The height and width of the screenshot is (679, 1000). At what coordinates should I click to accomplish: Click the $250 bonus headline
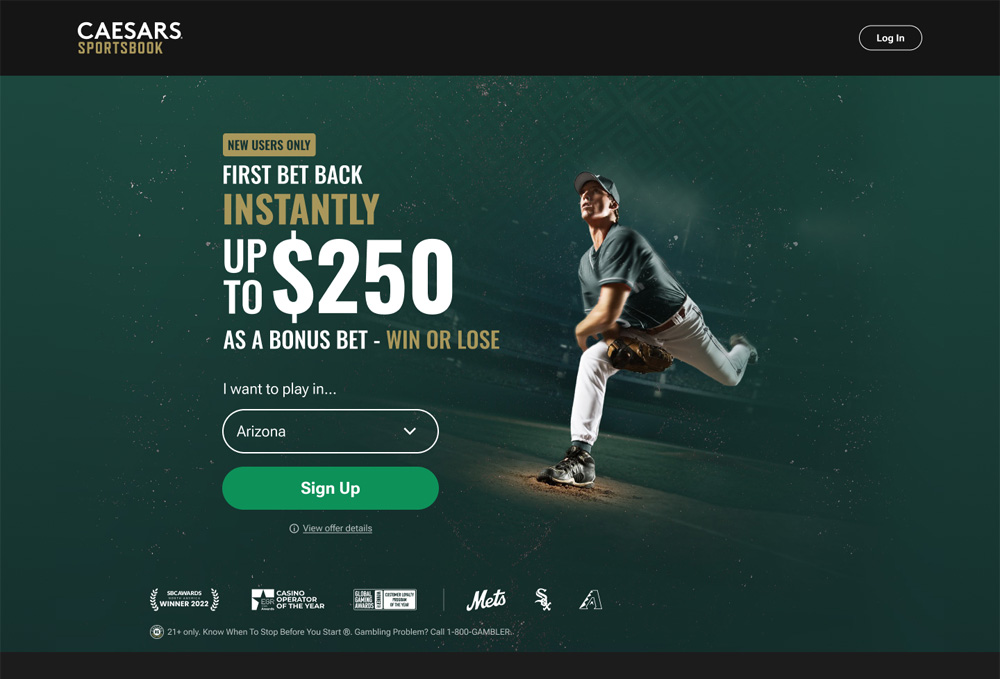click(363, 276)
